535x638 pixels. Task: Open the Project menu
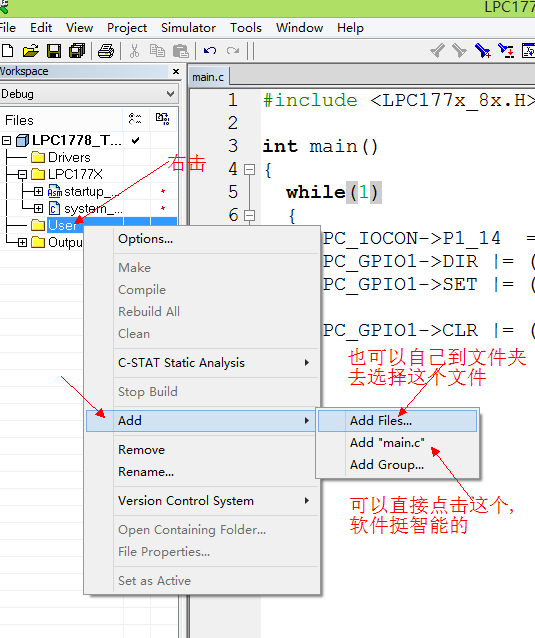pyautogui.click(x=127, y=28)
